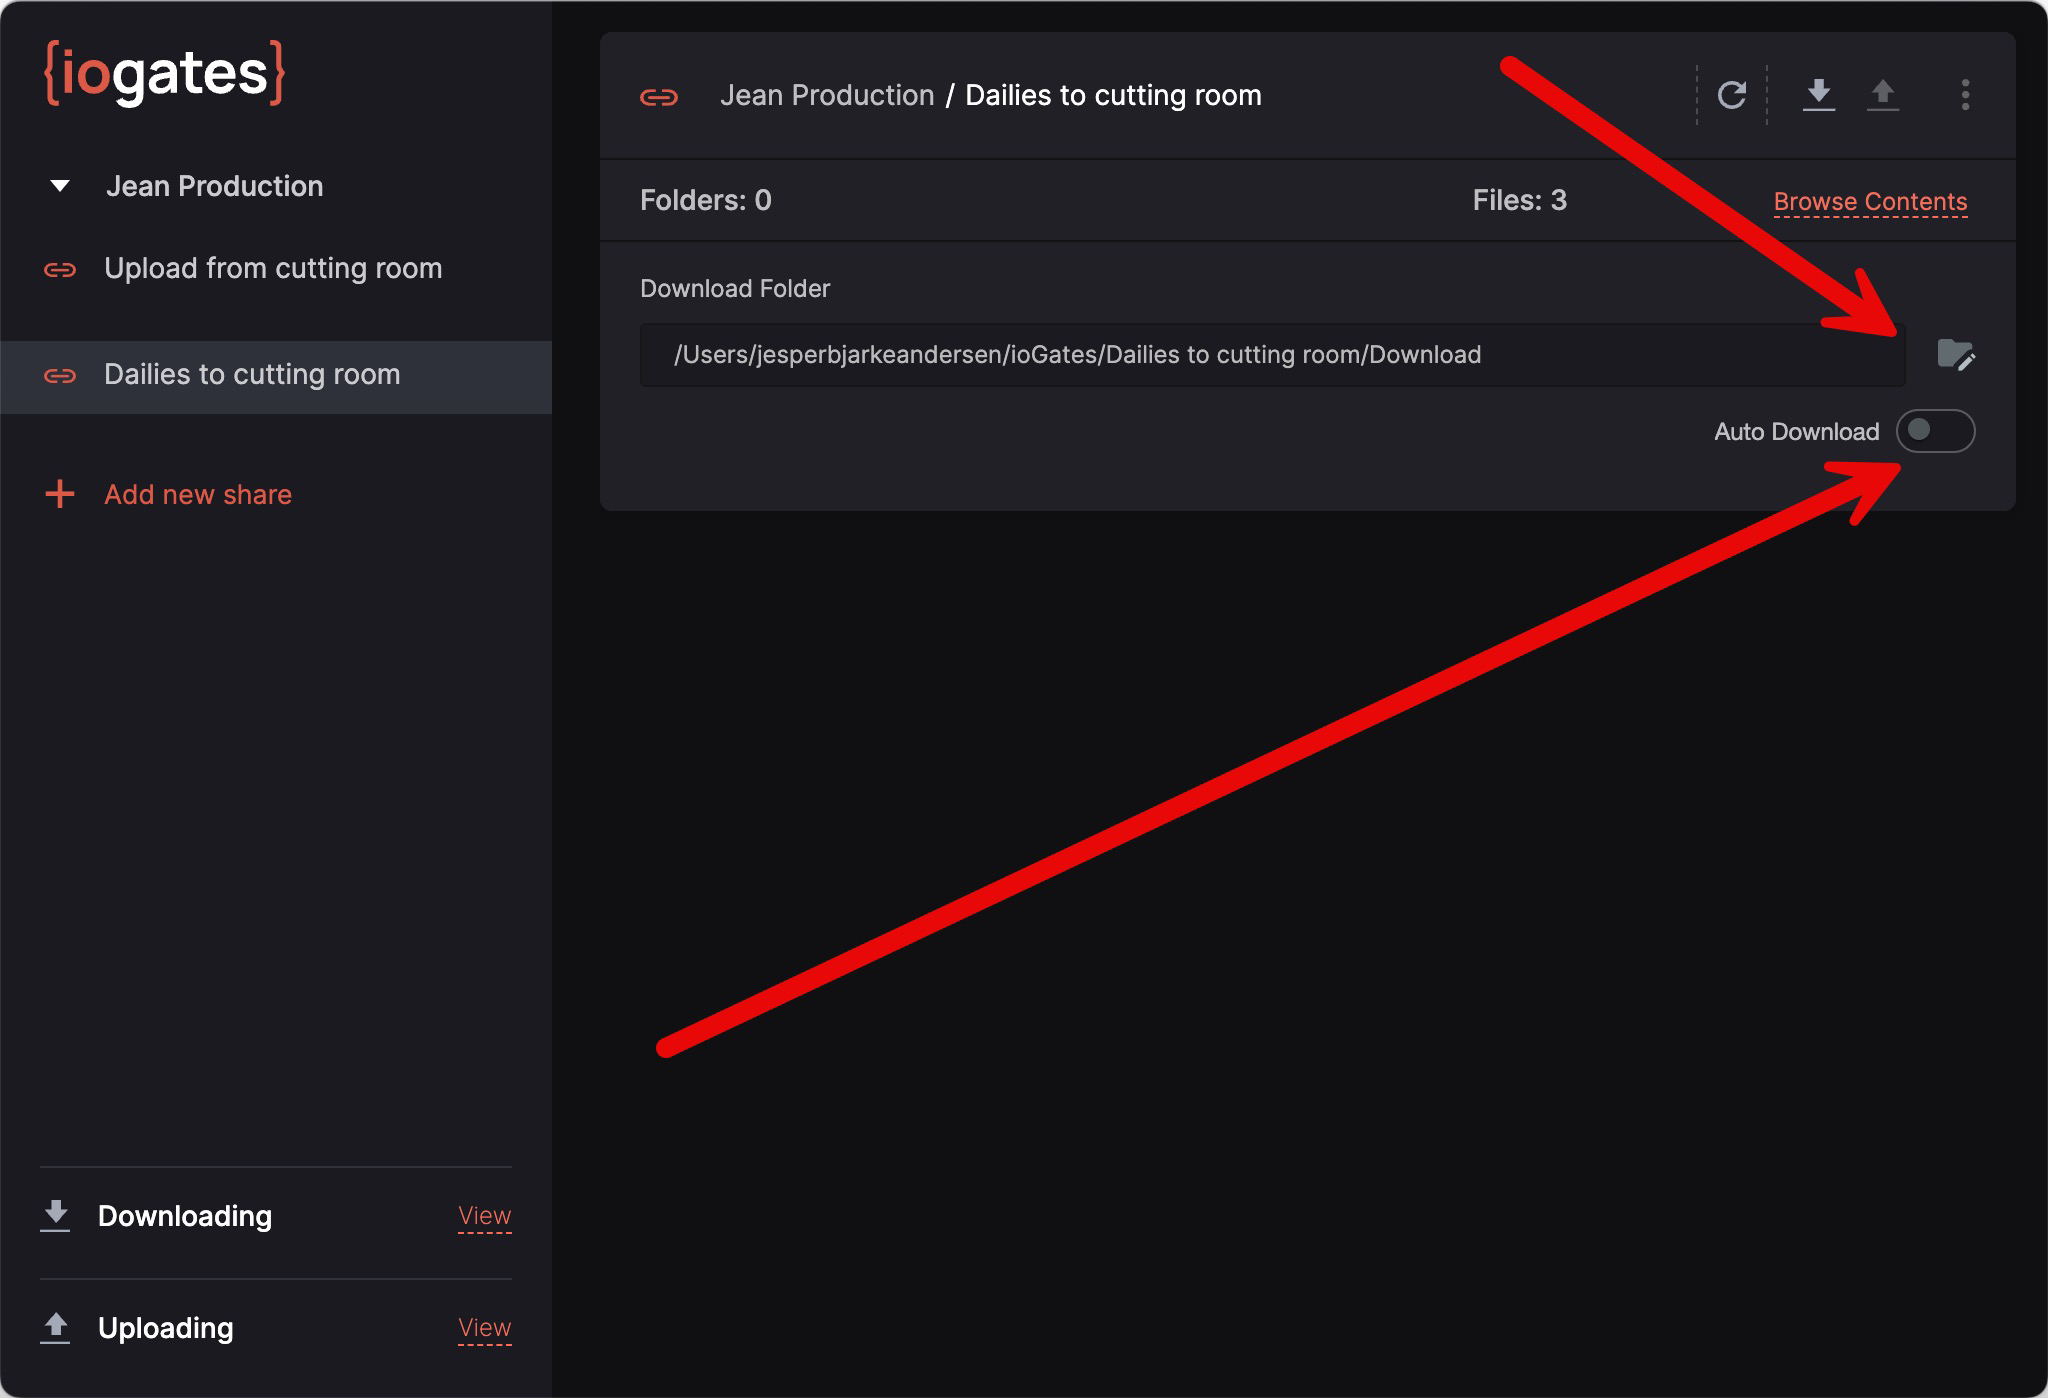2048x1398 pixels.
Task: Select Dailies to cutting room share
Action: 252,374
